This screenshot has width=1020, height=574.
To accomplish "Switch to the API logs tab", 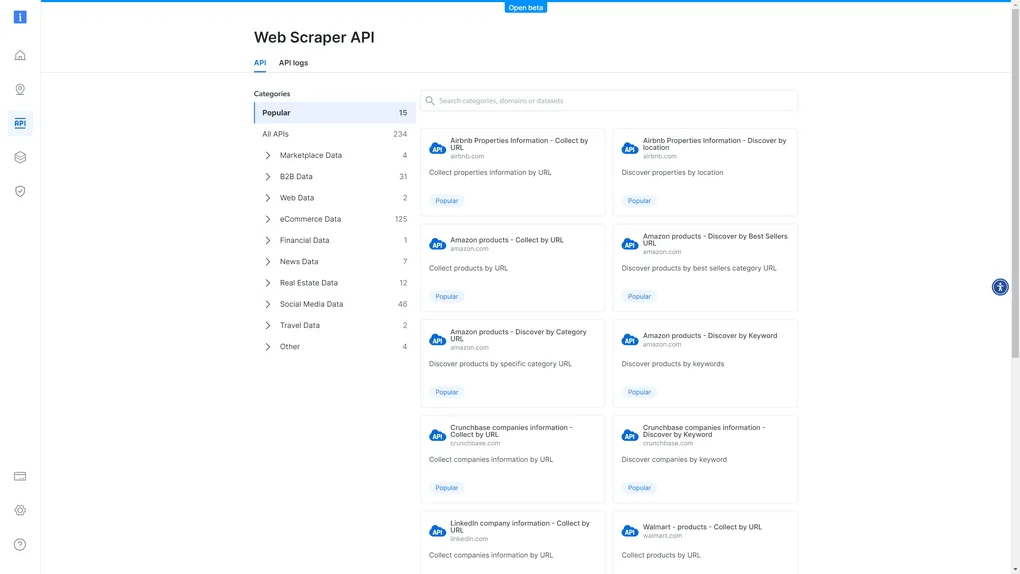I will click(x=293, y=63).
